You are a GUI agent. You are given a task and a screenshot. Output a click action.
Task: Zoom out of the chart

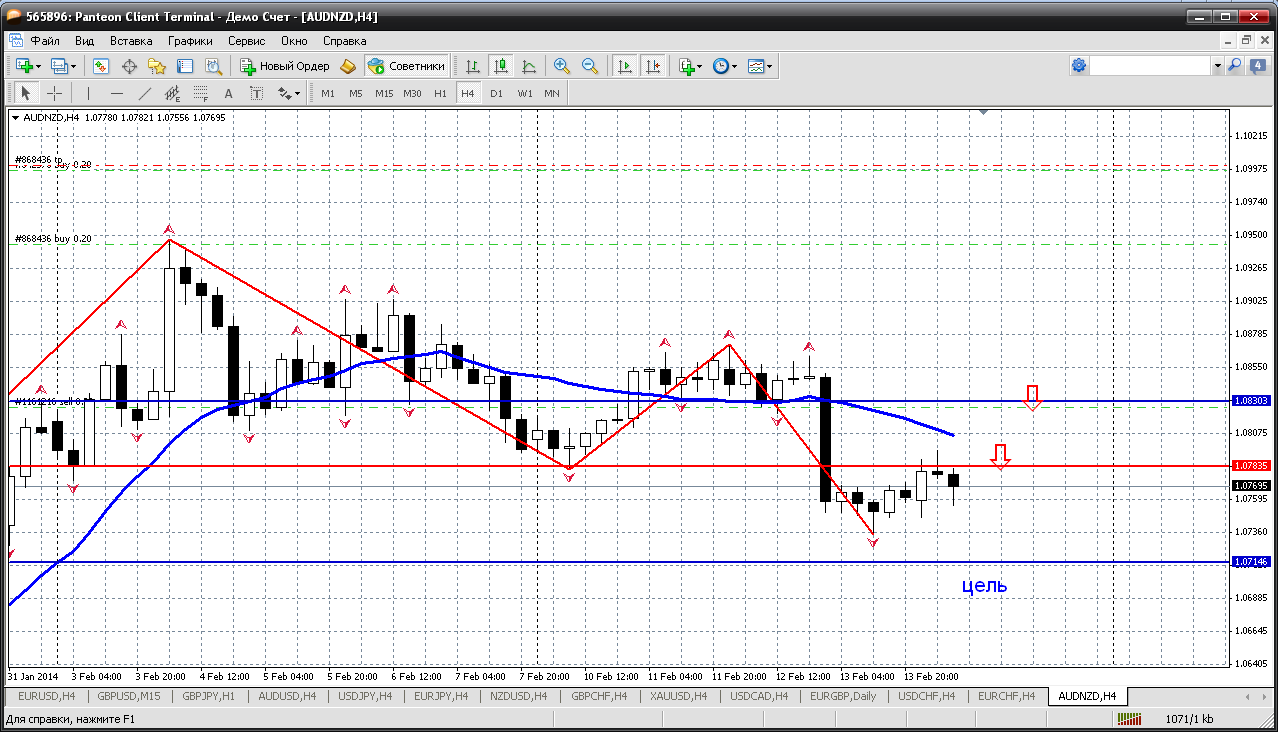pos(590,66)
